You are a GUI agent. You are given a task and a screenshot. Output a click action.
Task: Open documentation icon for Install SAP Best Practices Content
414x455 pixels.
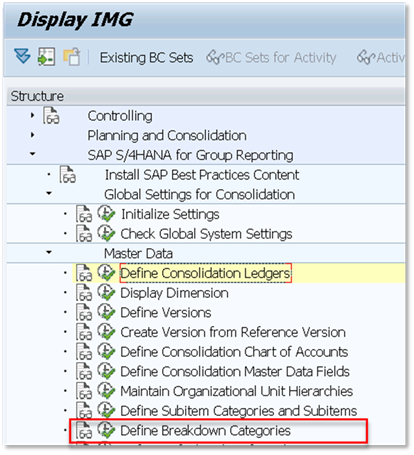68,175
